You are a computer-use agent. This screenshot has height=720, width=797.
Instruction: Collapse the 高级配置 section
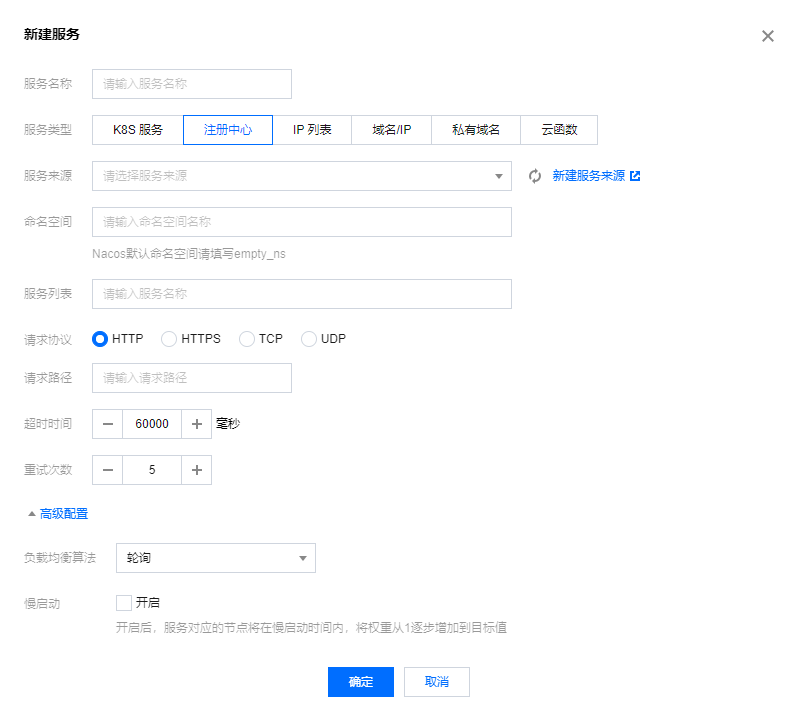click(x=58, y=514)
